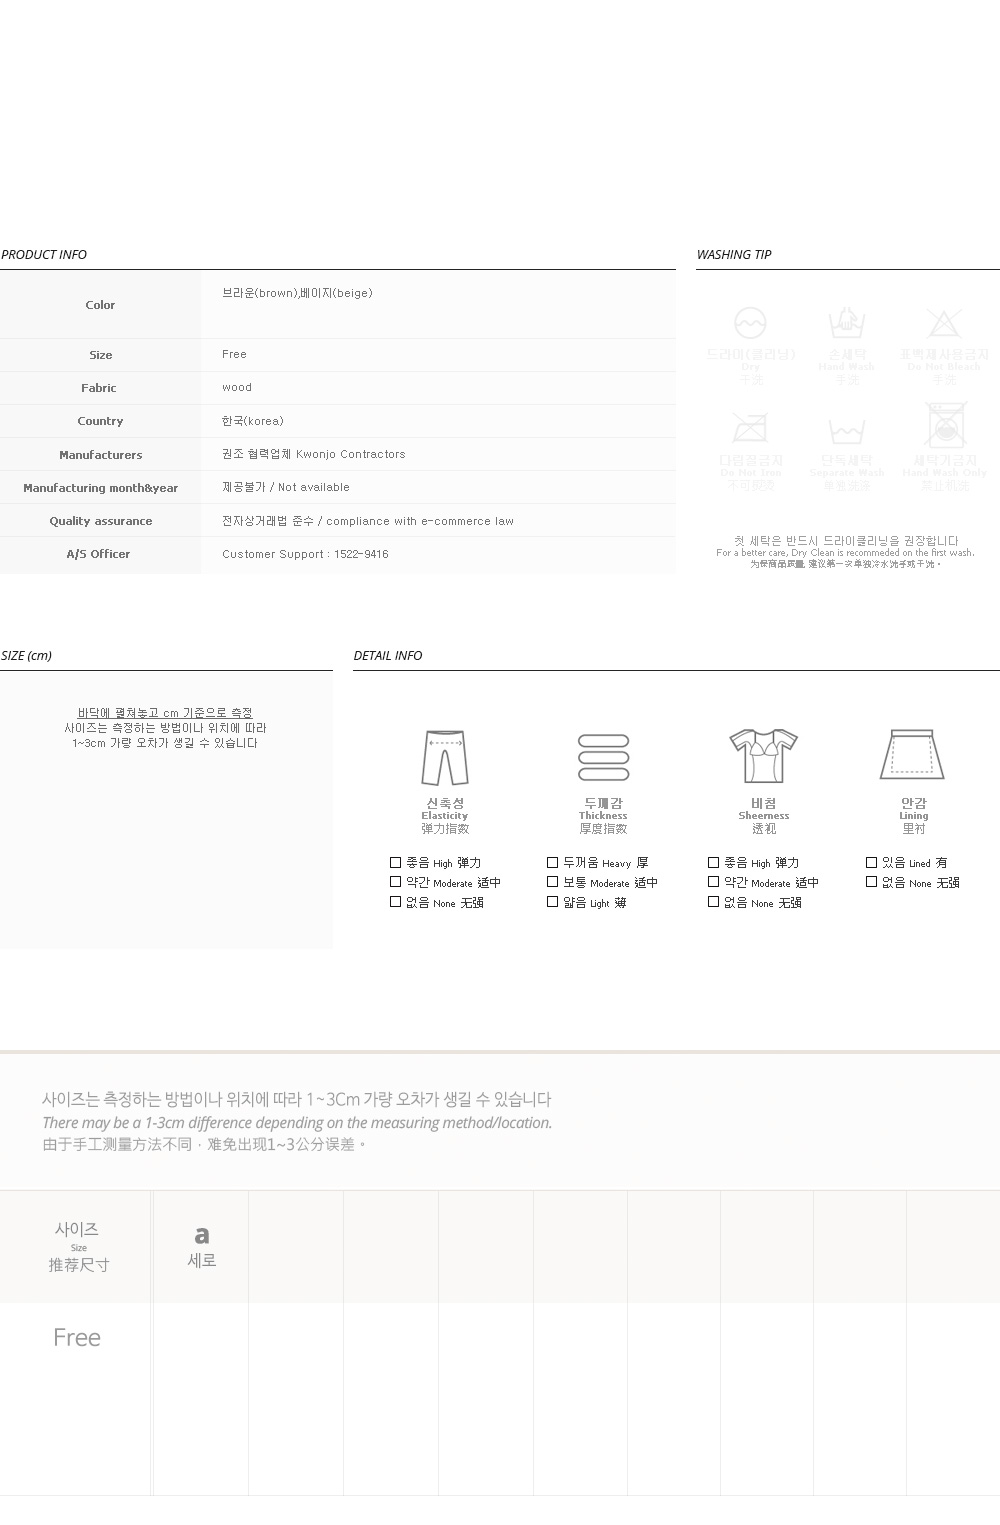Screen dimensions: 1000x1525
Task: Check the Elasticity High checkbox
Action: 395,862
